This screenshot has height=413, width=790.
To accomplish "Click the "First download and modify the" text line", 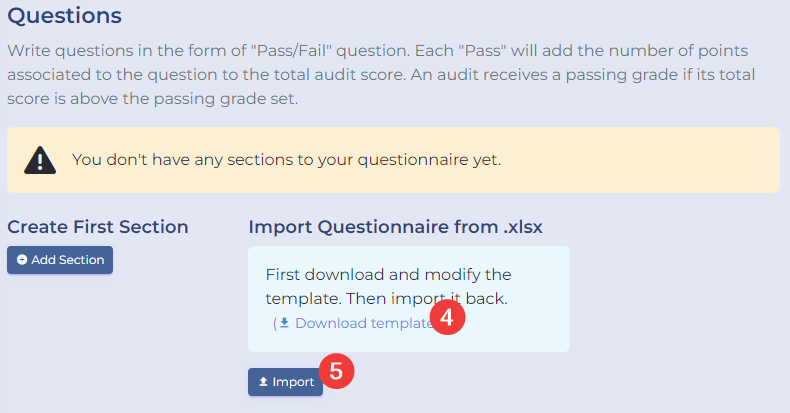I will 389,274.
